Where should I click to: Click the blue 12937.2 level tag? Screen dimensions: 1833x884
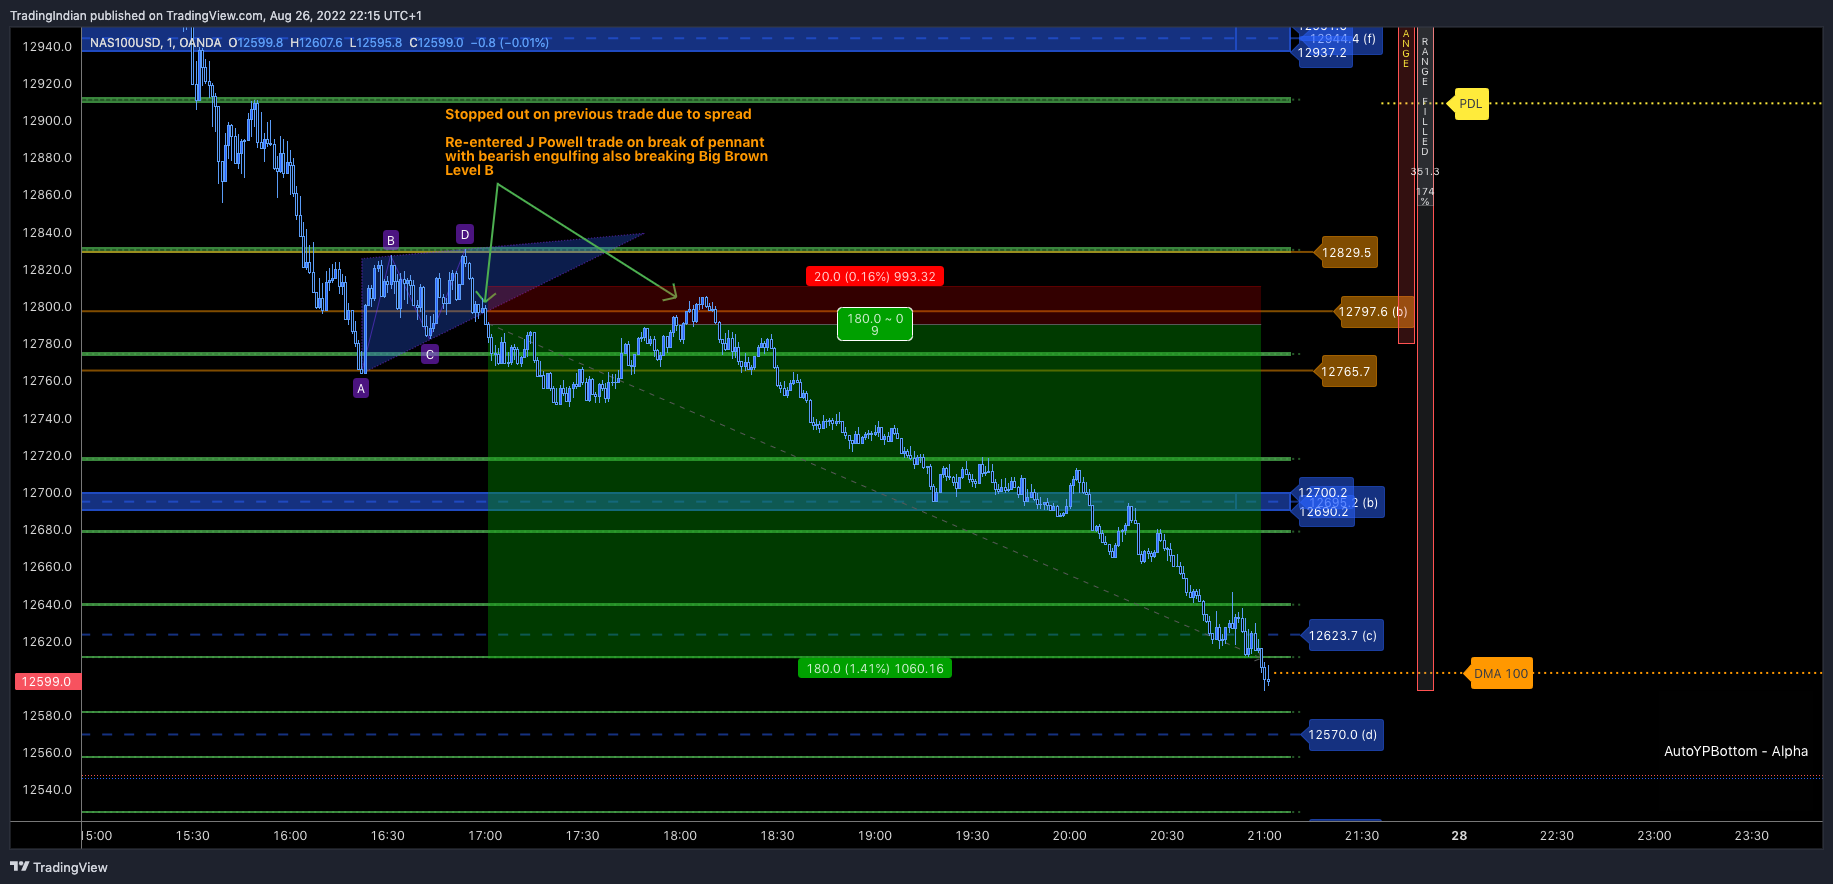(x=1323, y=54)
